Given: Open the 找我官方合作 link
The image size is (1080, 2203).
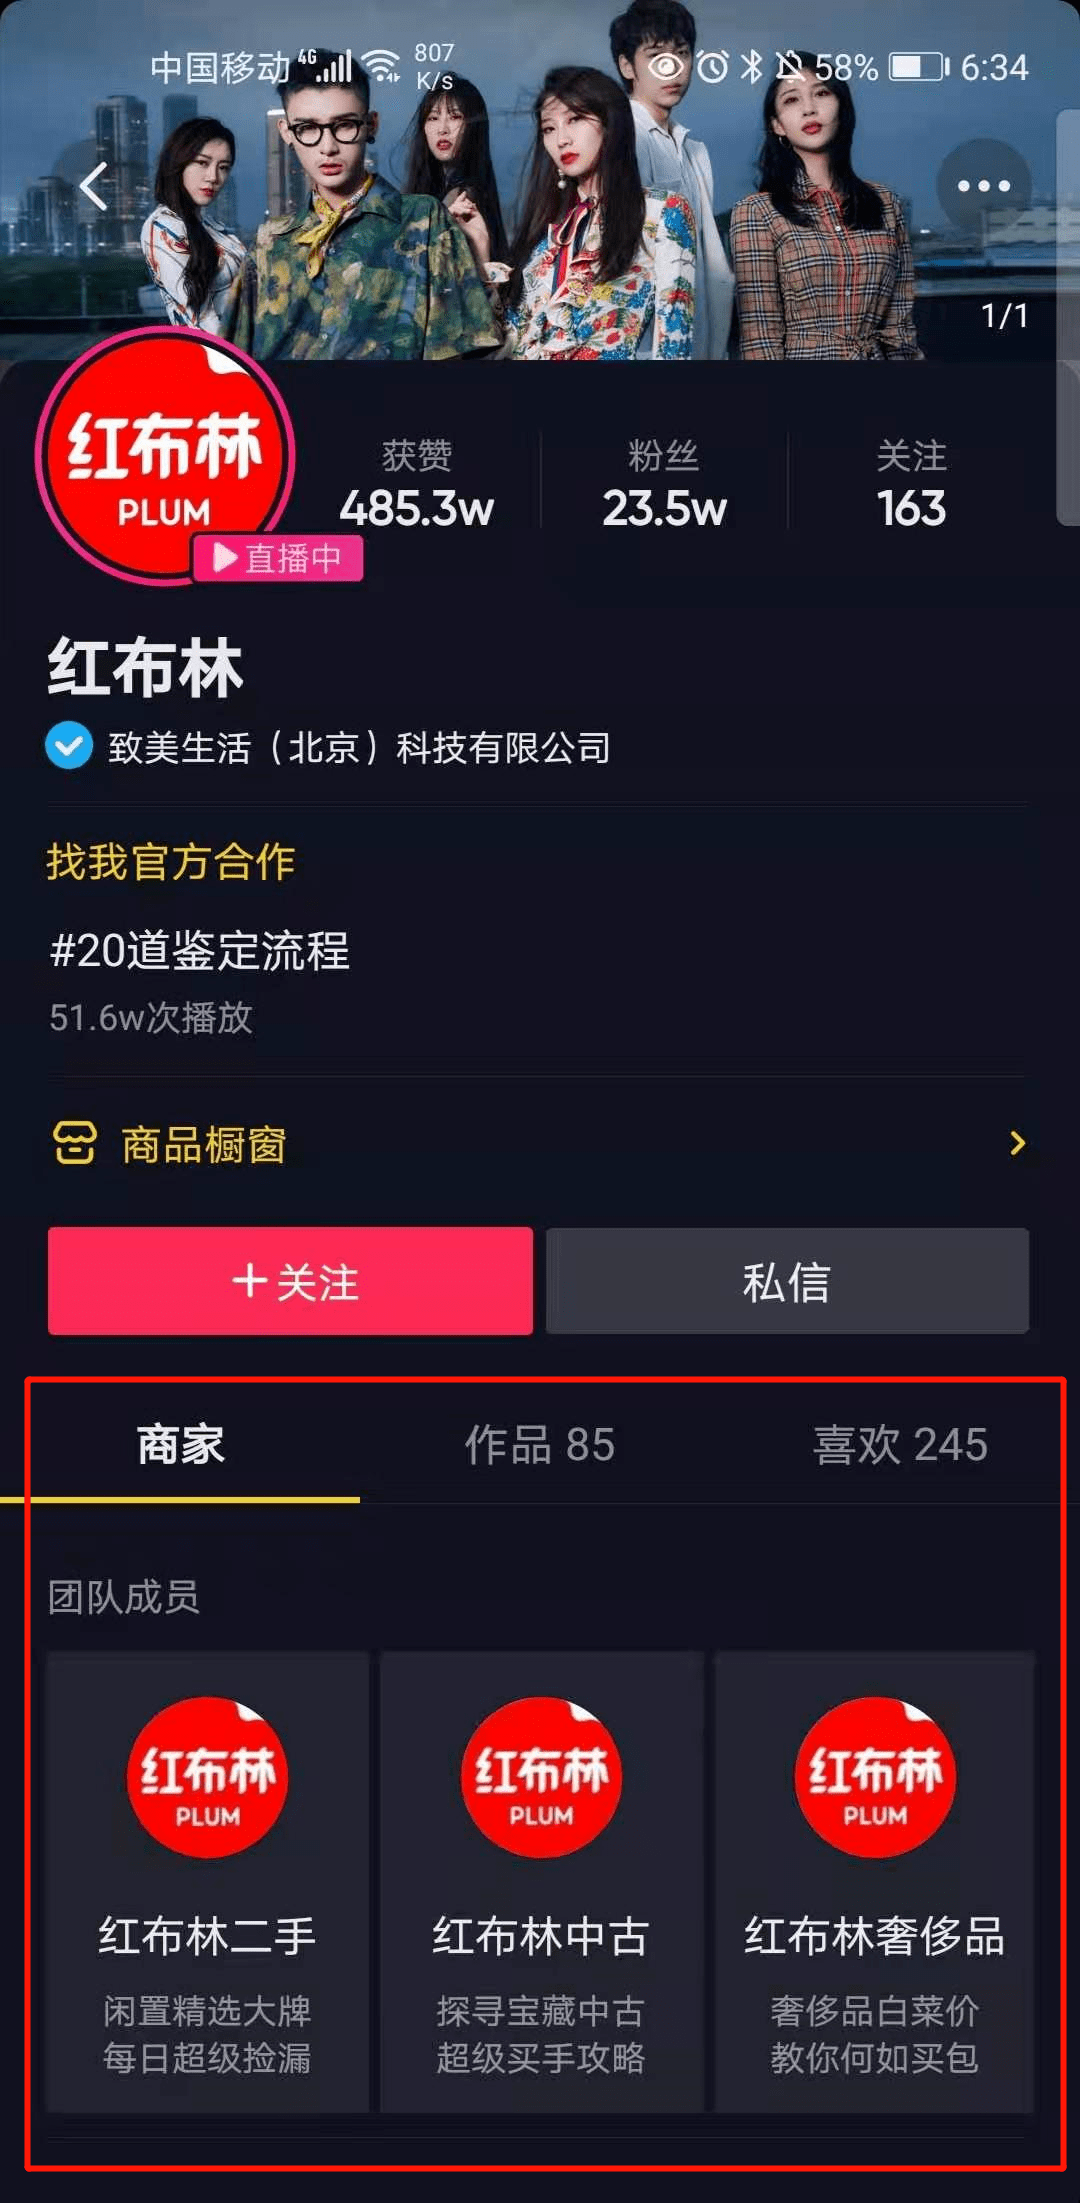Looking at the screenshot, I should point(171,862).
